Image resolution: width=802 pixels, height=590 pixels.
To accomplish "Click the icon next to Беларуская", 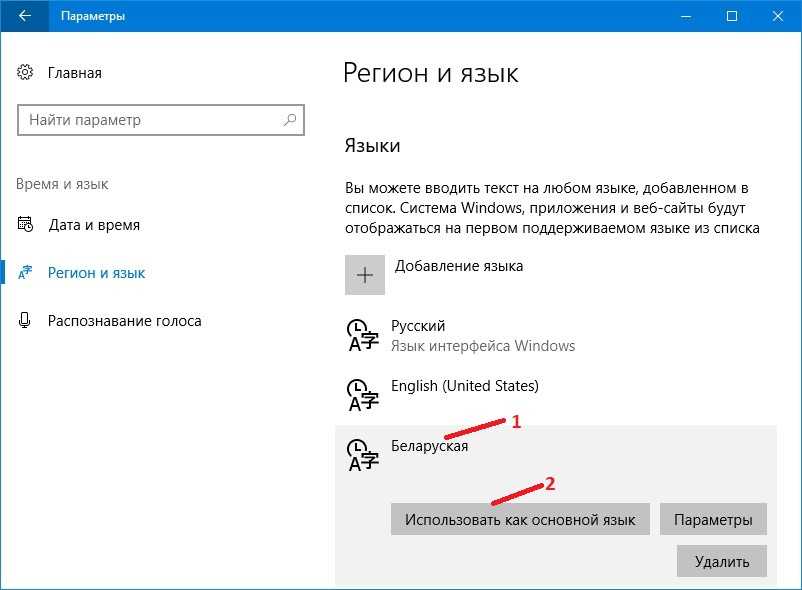I will tap(363, 455).
